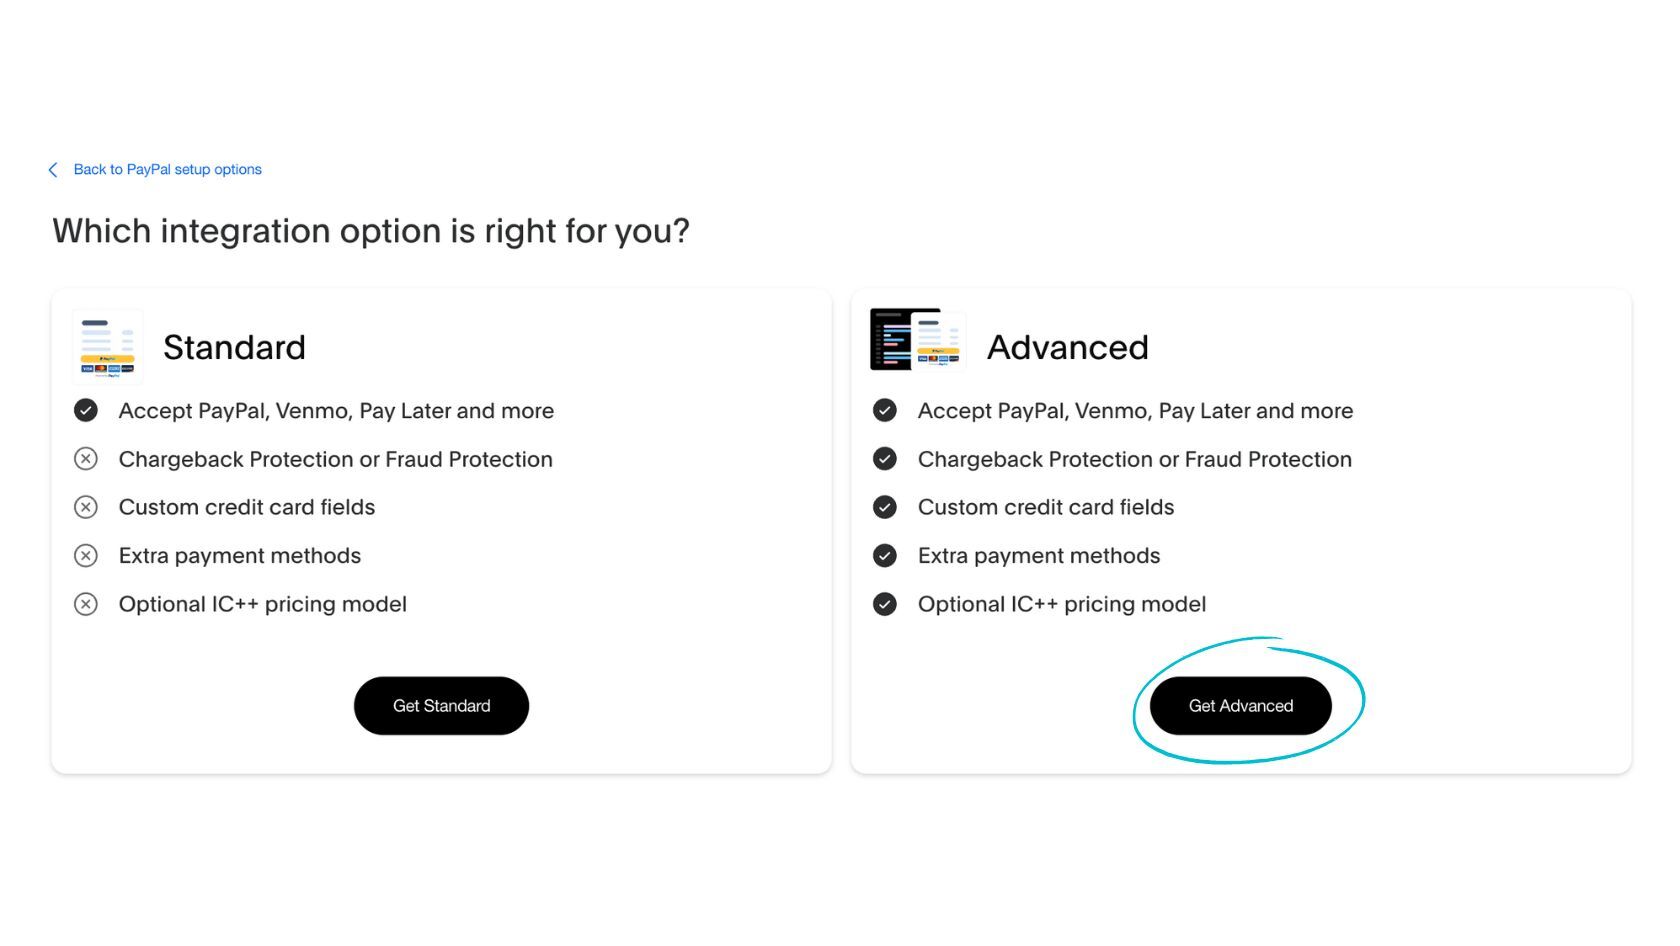Screen dimensions: 1680x946
Task: Click the Get Standard button
Action: pyautogui.click(x=441, y=706)
